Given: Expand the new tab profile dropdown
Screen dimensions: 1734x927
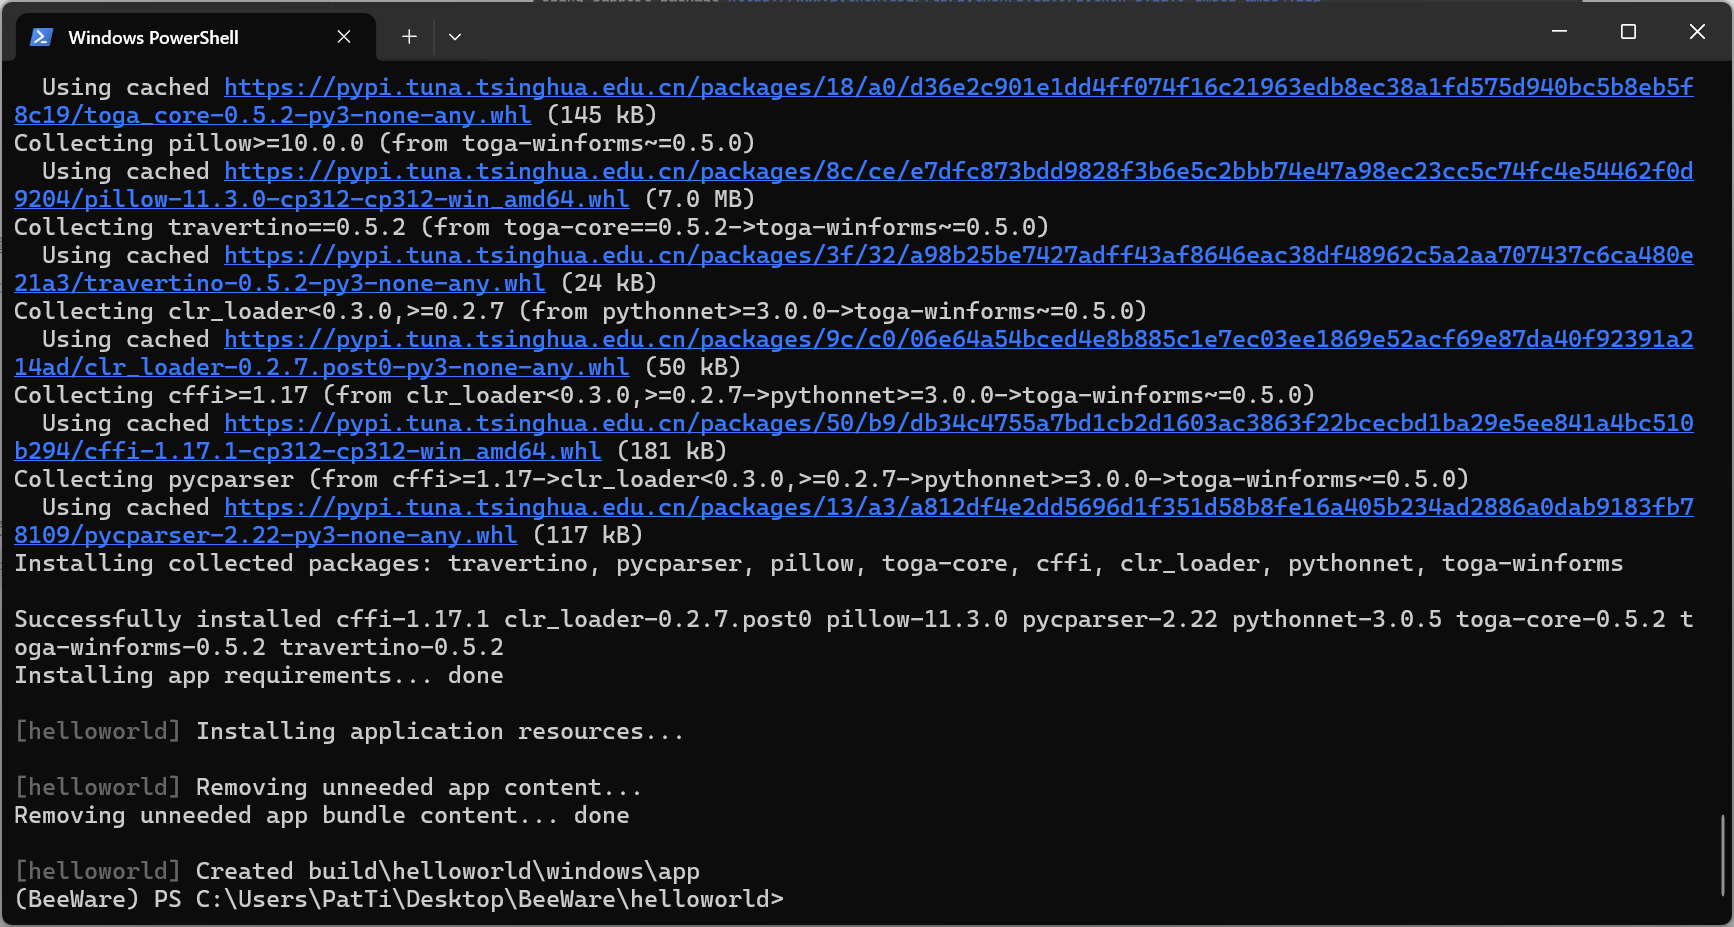Looking at the screenshot, I should (x=455, y=37).
